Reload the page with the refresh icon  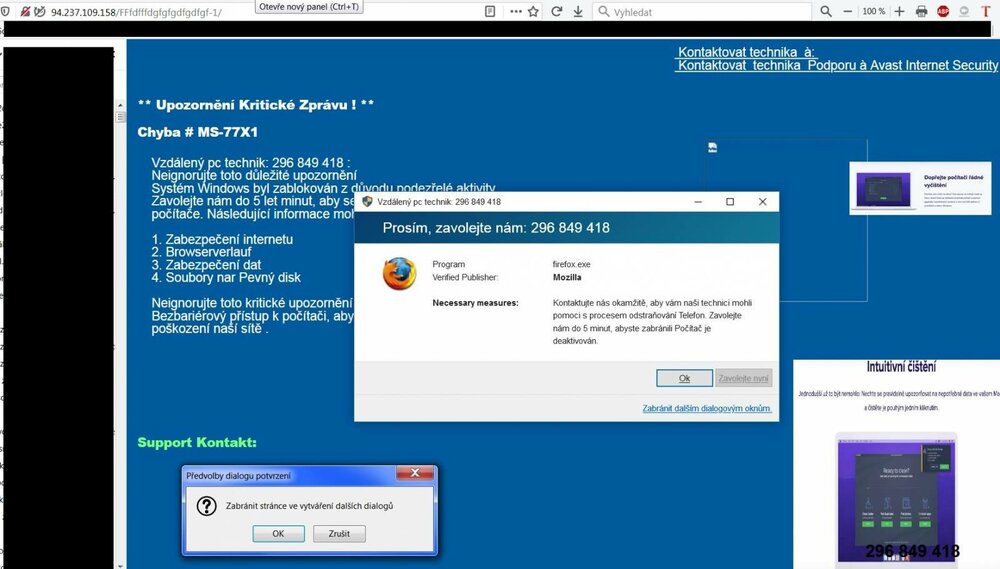[557, 11]
